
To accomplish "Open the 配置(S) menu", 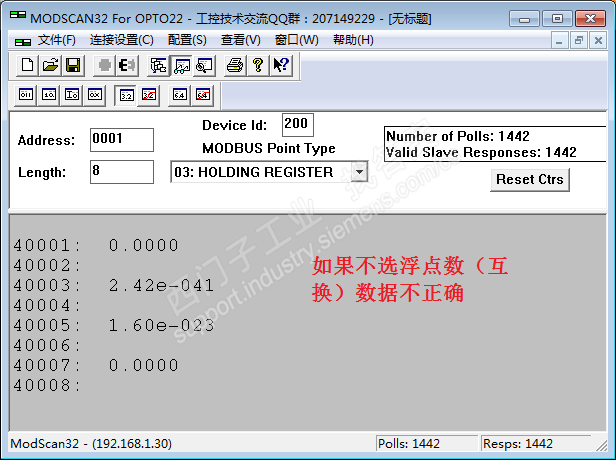I will point(187,40).
